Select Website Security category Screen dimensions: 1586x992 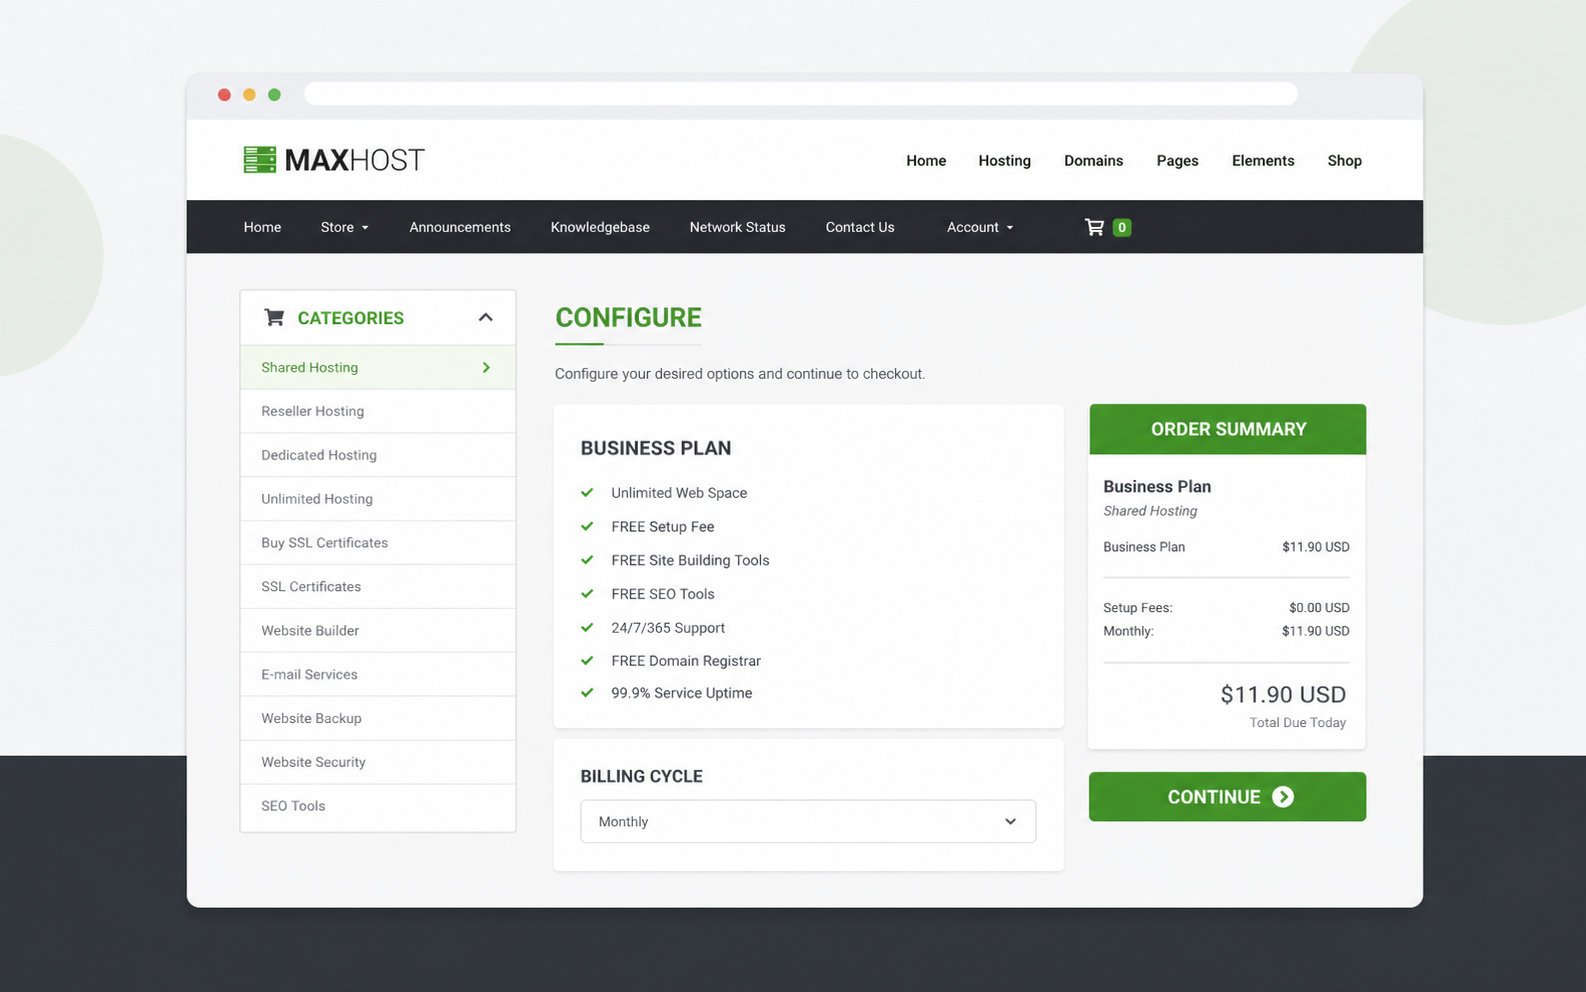pyautogui.click(x=378, y=762)
